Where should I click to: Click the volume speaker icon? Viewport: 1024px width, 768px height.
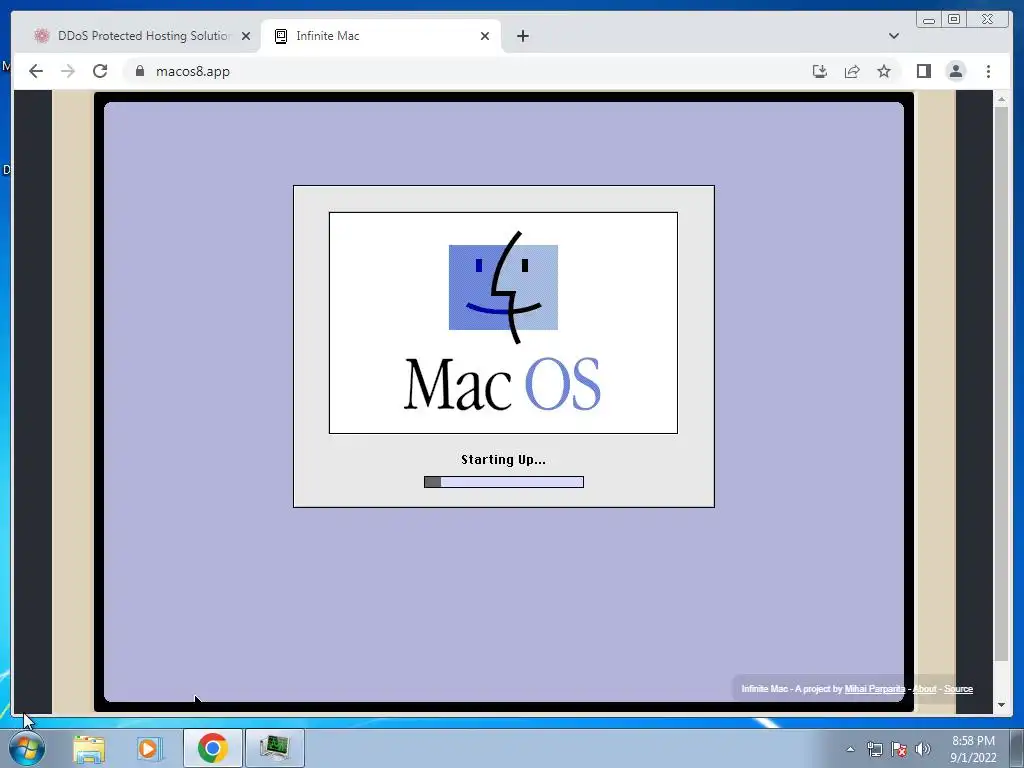tap(923, 749)
